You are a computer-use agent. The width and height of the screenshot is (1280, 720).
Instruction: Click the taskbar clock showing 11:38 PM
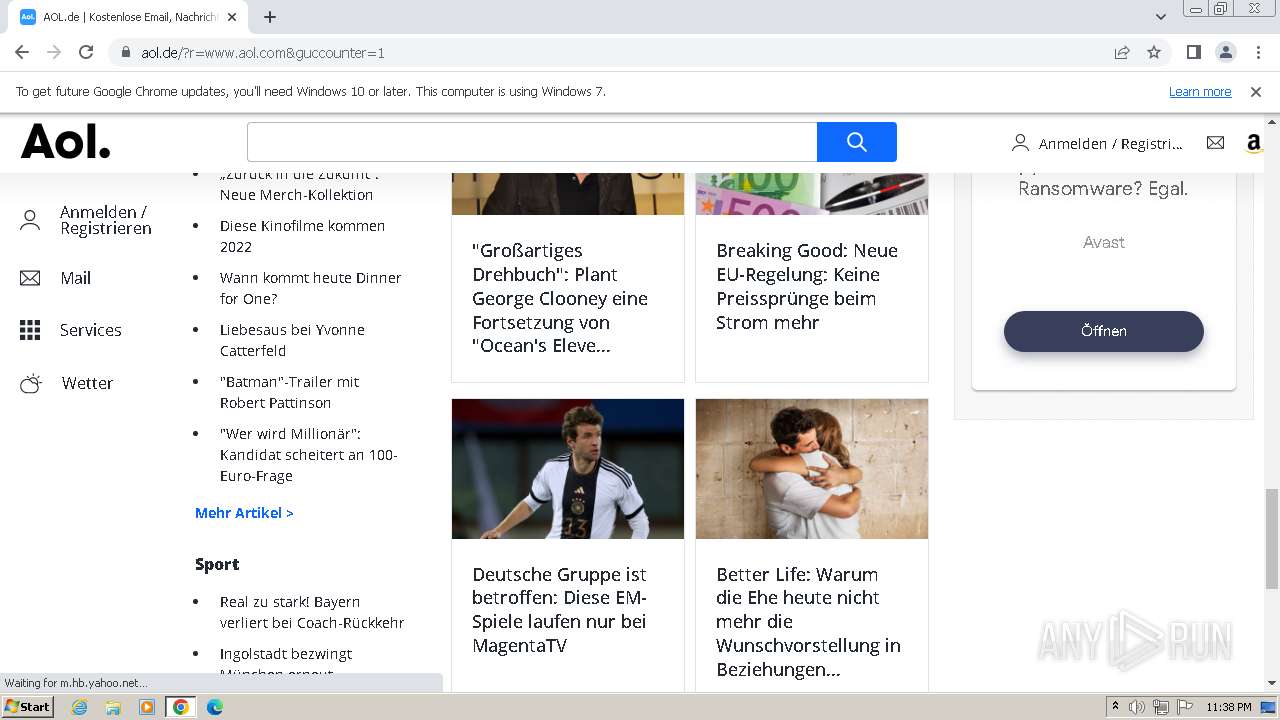click(x=1229, y=707)
